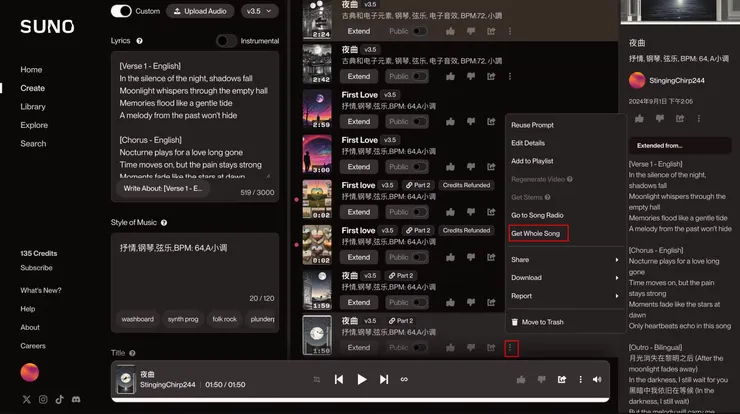The width and height of the screenshot is (740, 414).
Task: Choose Add to Playlist menu entry
Action: [532, 161]
